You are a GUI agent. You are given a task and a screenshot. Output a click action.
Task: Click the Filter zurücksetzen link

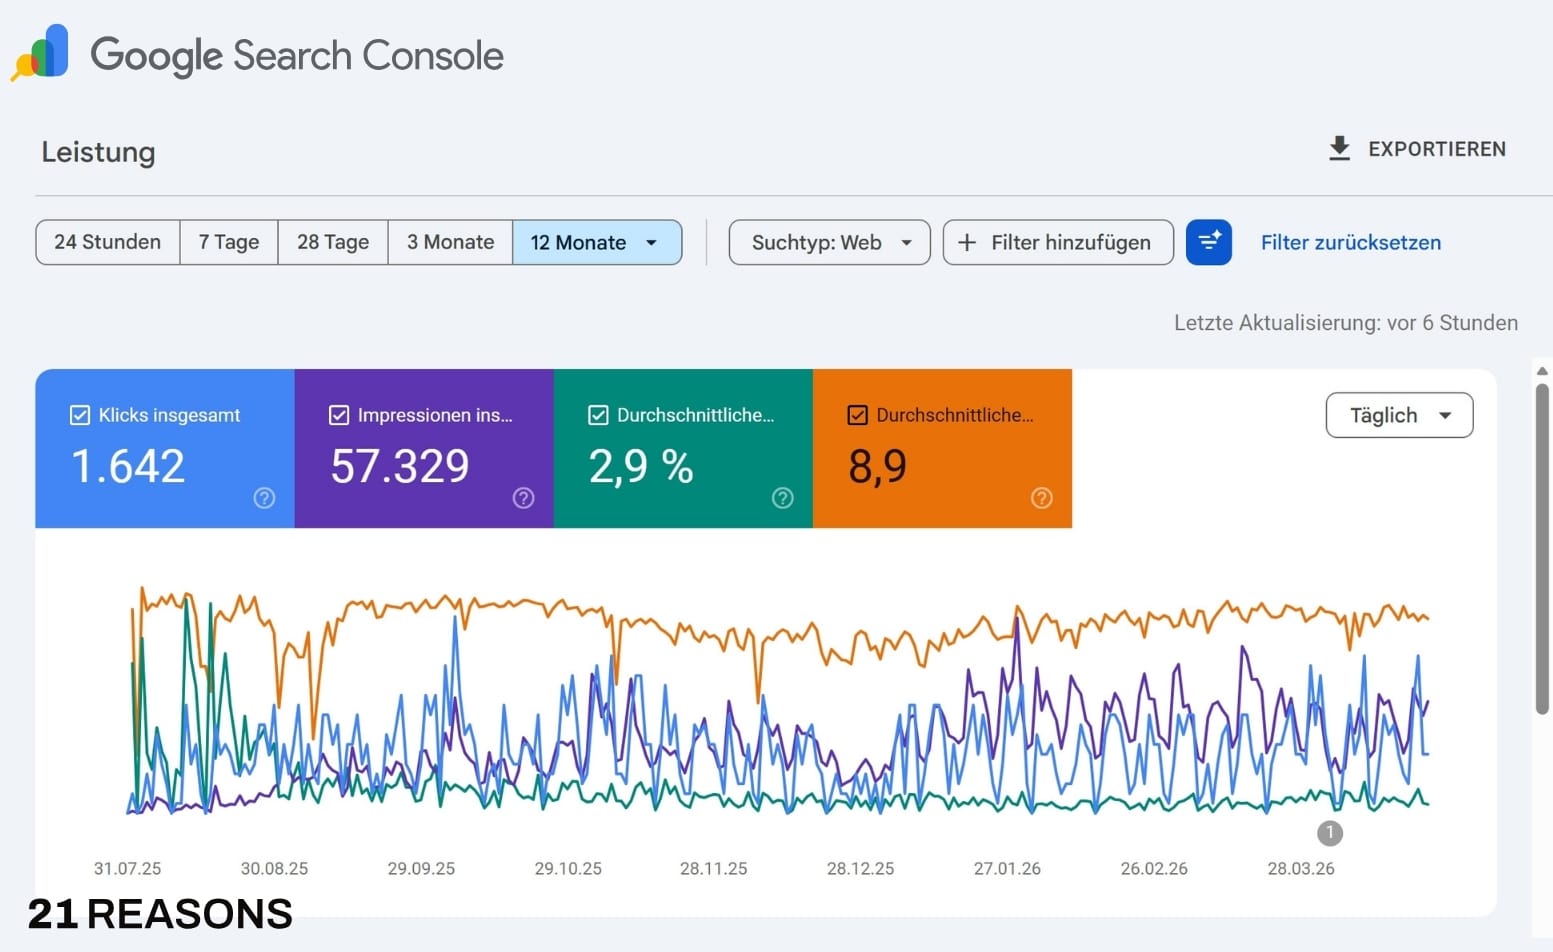tap(1350, 242)
